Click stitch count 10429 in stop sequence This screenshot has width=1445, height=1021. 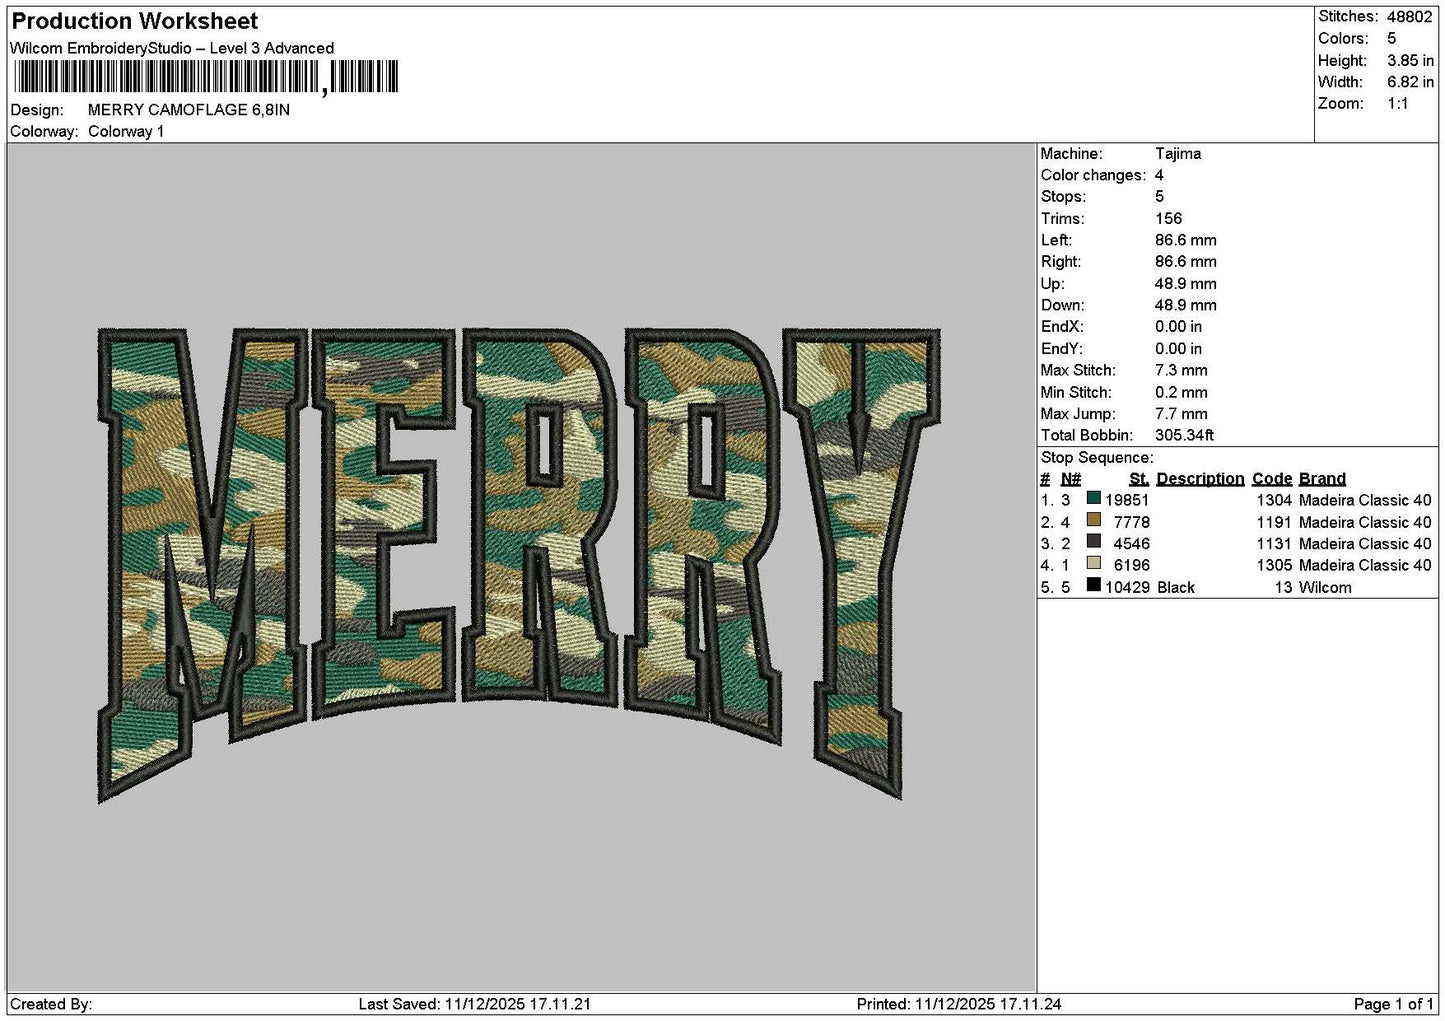pos(1127,587)
